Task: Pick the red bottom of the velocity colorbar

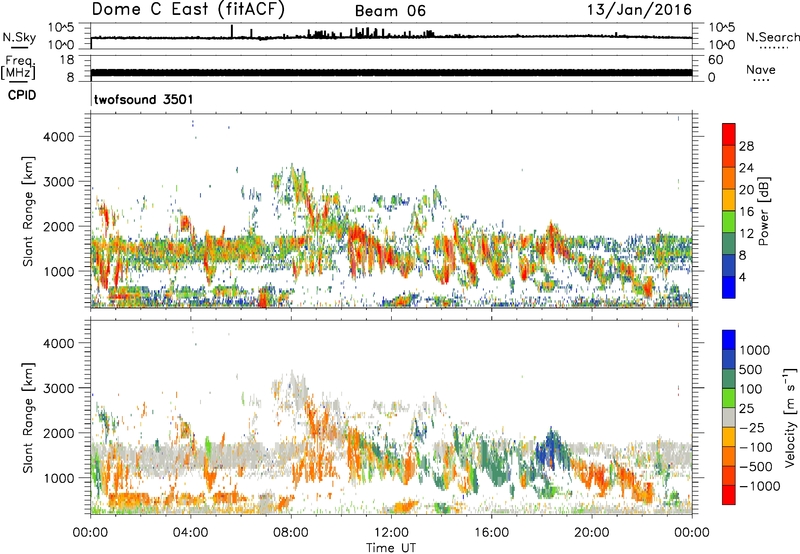Action: pyautogui.click(x=729, y=495)
